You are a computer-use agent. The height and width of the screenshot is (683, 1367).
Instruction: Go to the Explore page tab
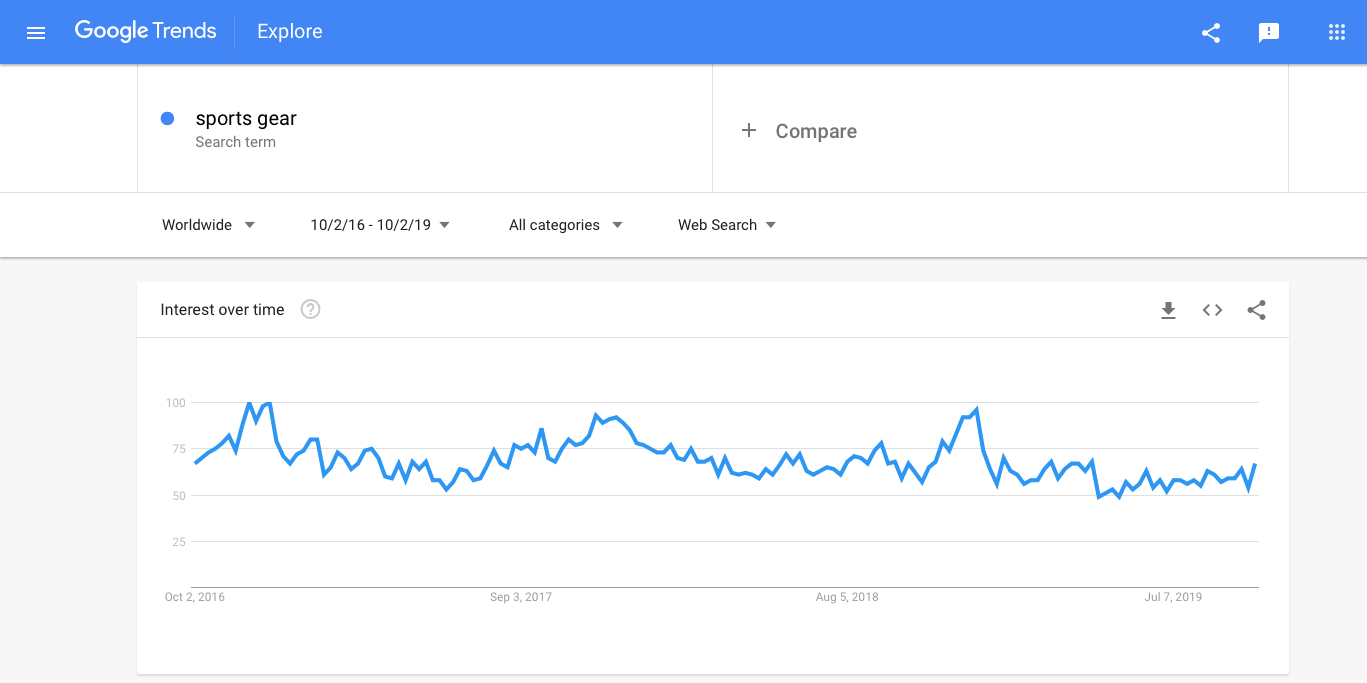(289, 32)
